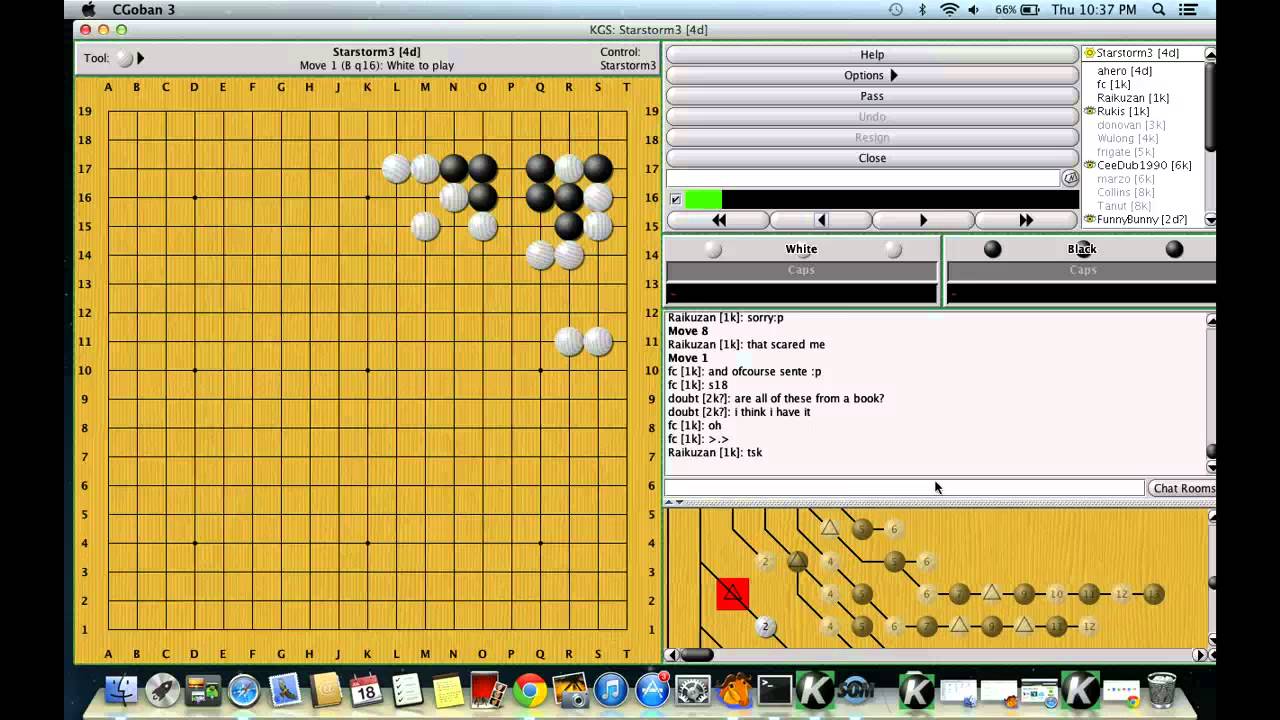Select white move 2 node in game tree

pos(765,627)
